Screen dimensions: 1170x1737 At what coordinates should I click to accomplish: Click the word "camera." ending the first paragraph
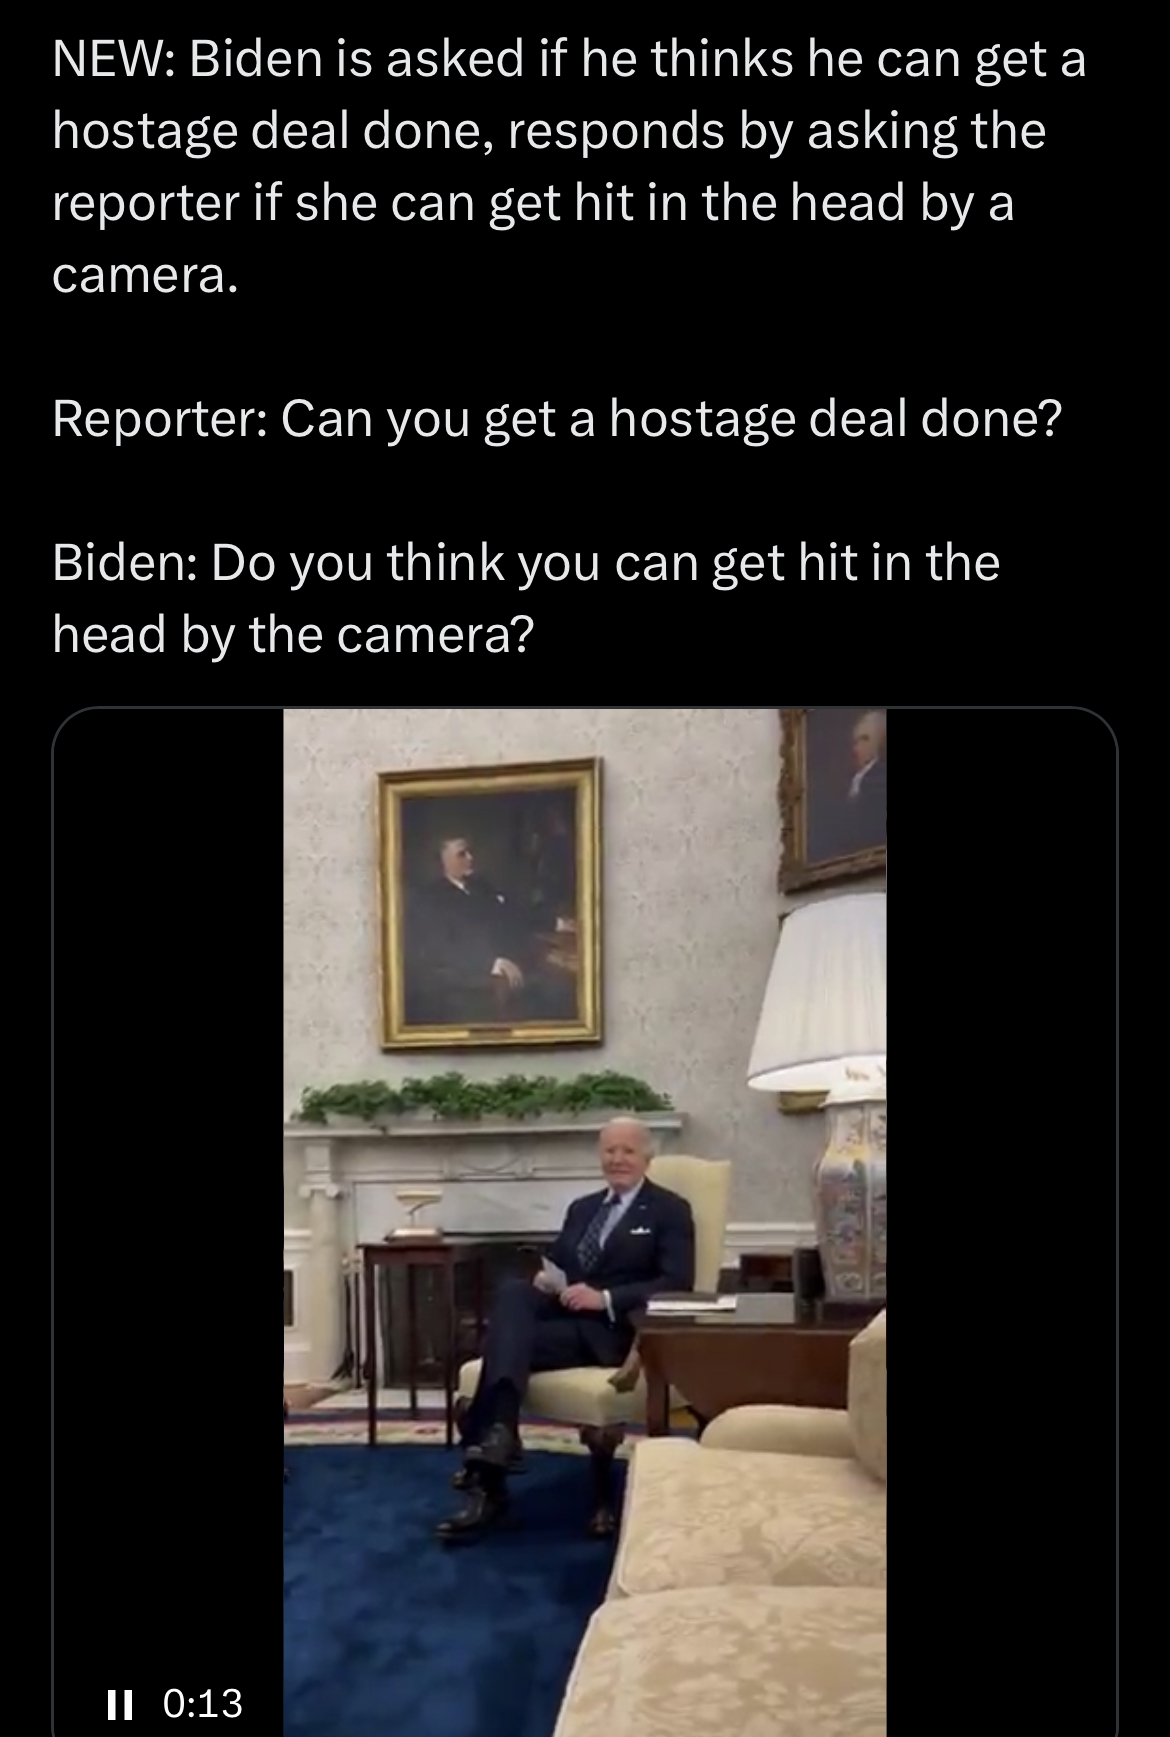[145, 275]
